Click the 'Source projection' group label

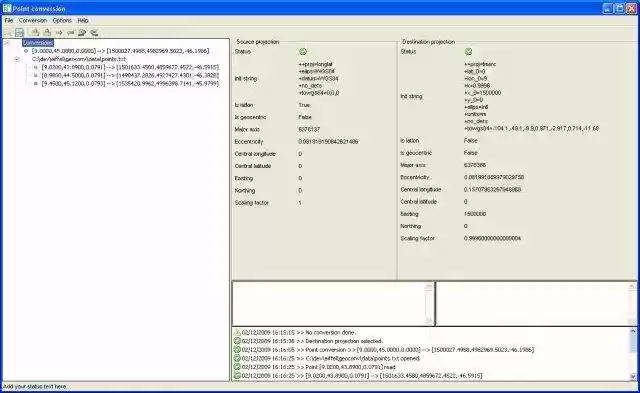click(258, 42)
